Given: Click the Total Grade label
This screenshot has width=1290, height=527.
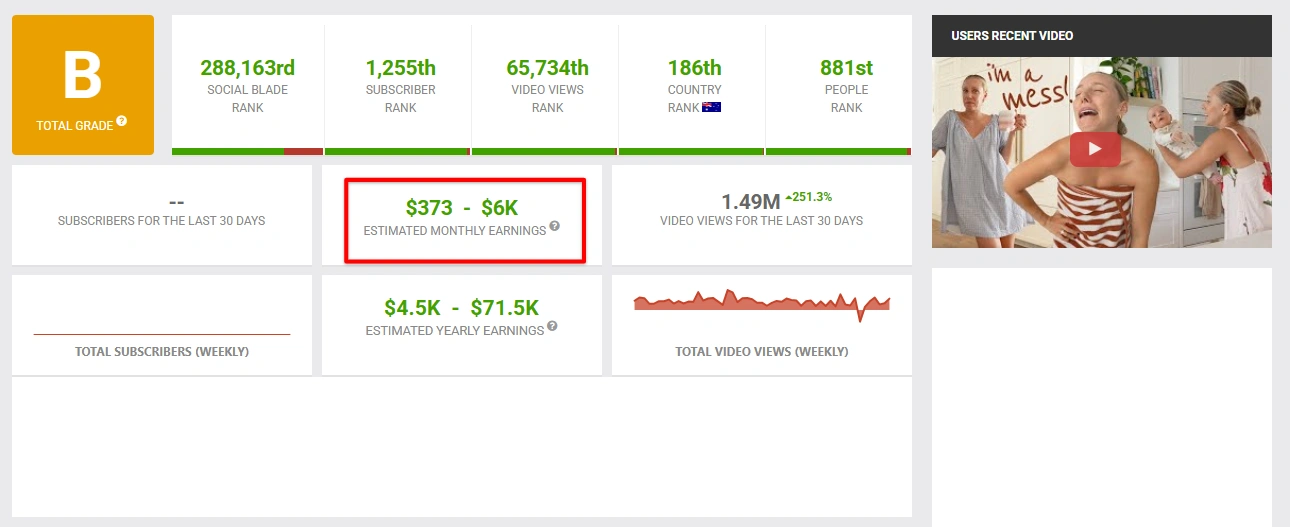Looking at the screenshot, I should coord(74,126).
